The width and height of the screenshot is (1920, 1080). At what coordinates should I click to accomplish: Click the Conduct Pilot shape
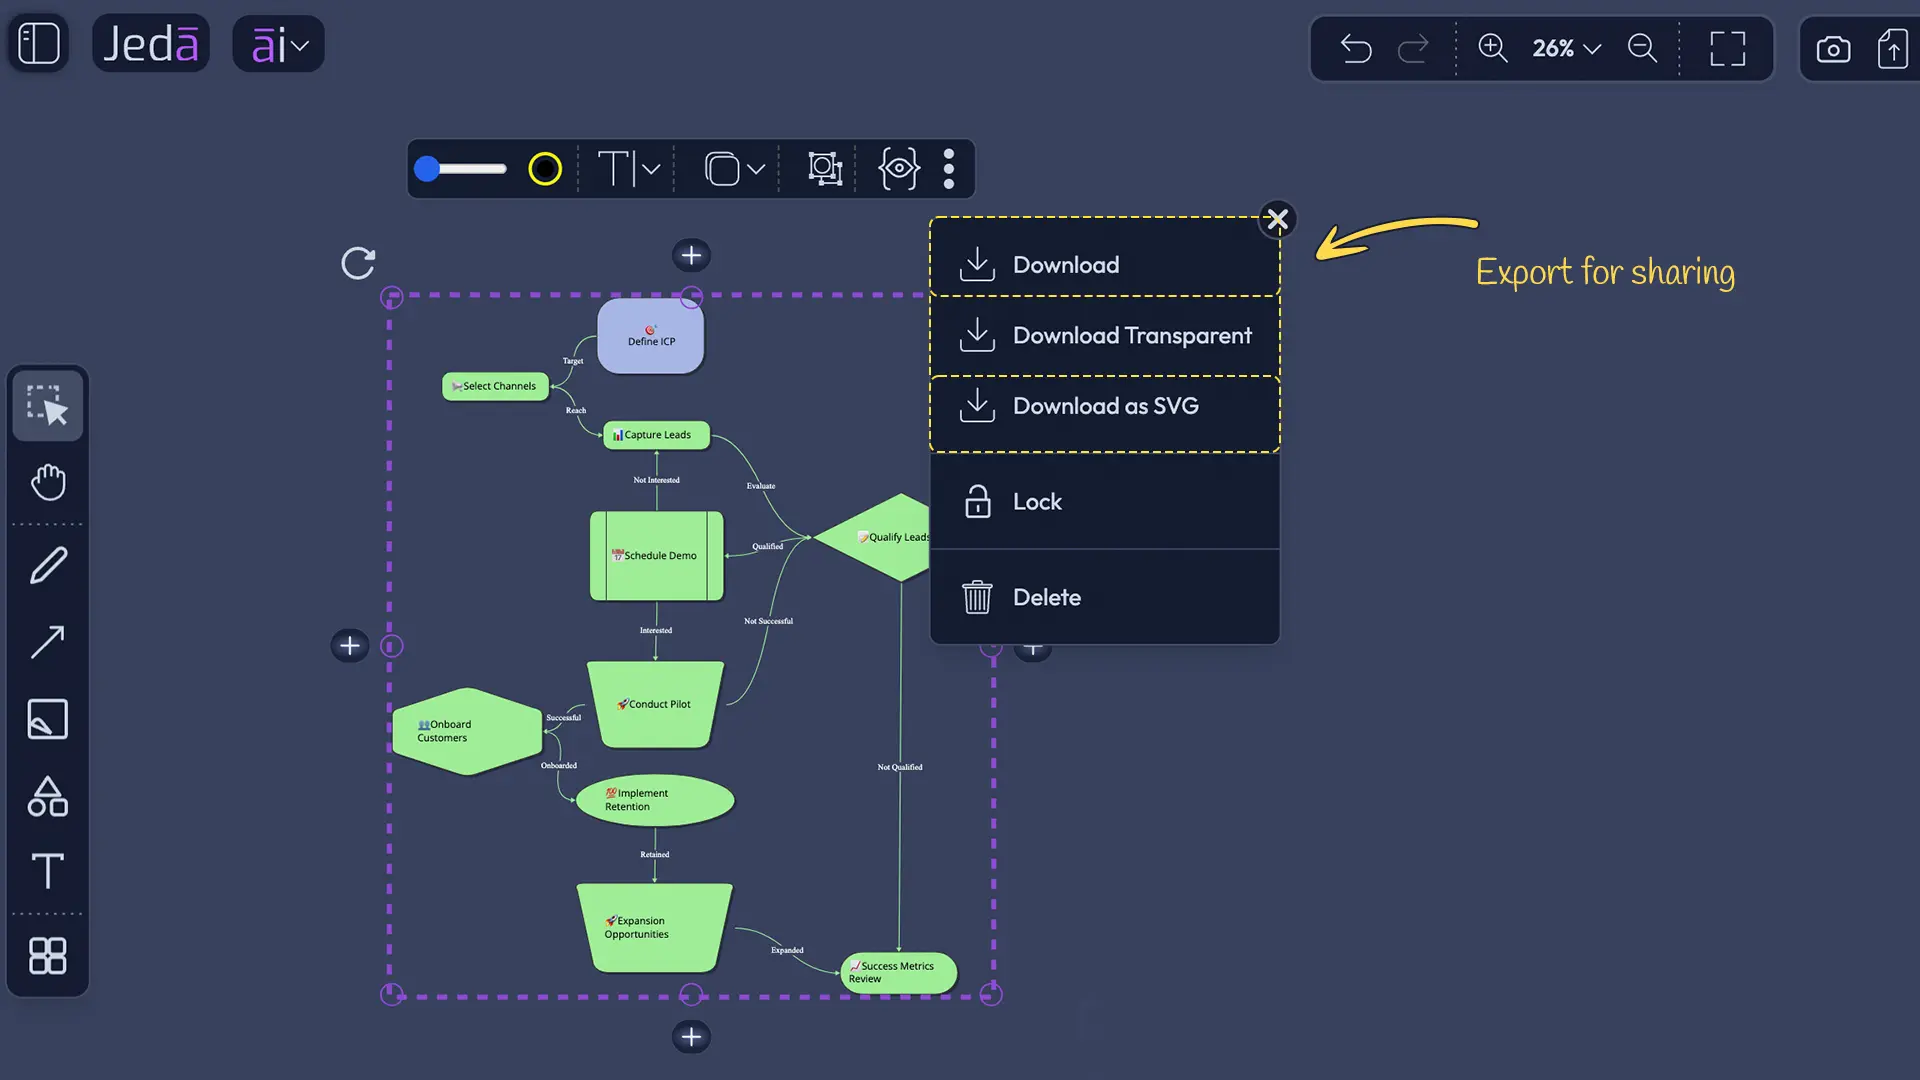click(x=655, y=705)
